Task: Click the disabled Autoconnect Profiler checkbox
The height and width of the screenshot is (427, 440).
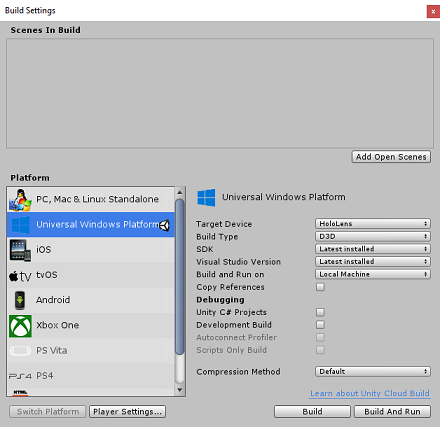Action: (x=320, y=337)
